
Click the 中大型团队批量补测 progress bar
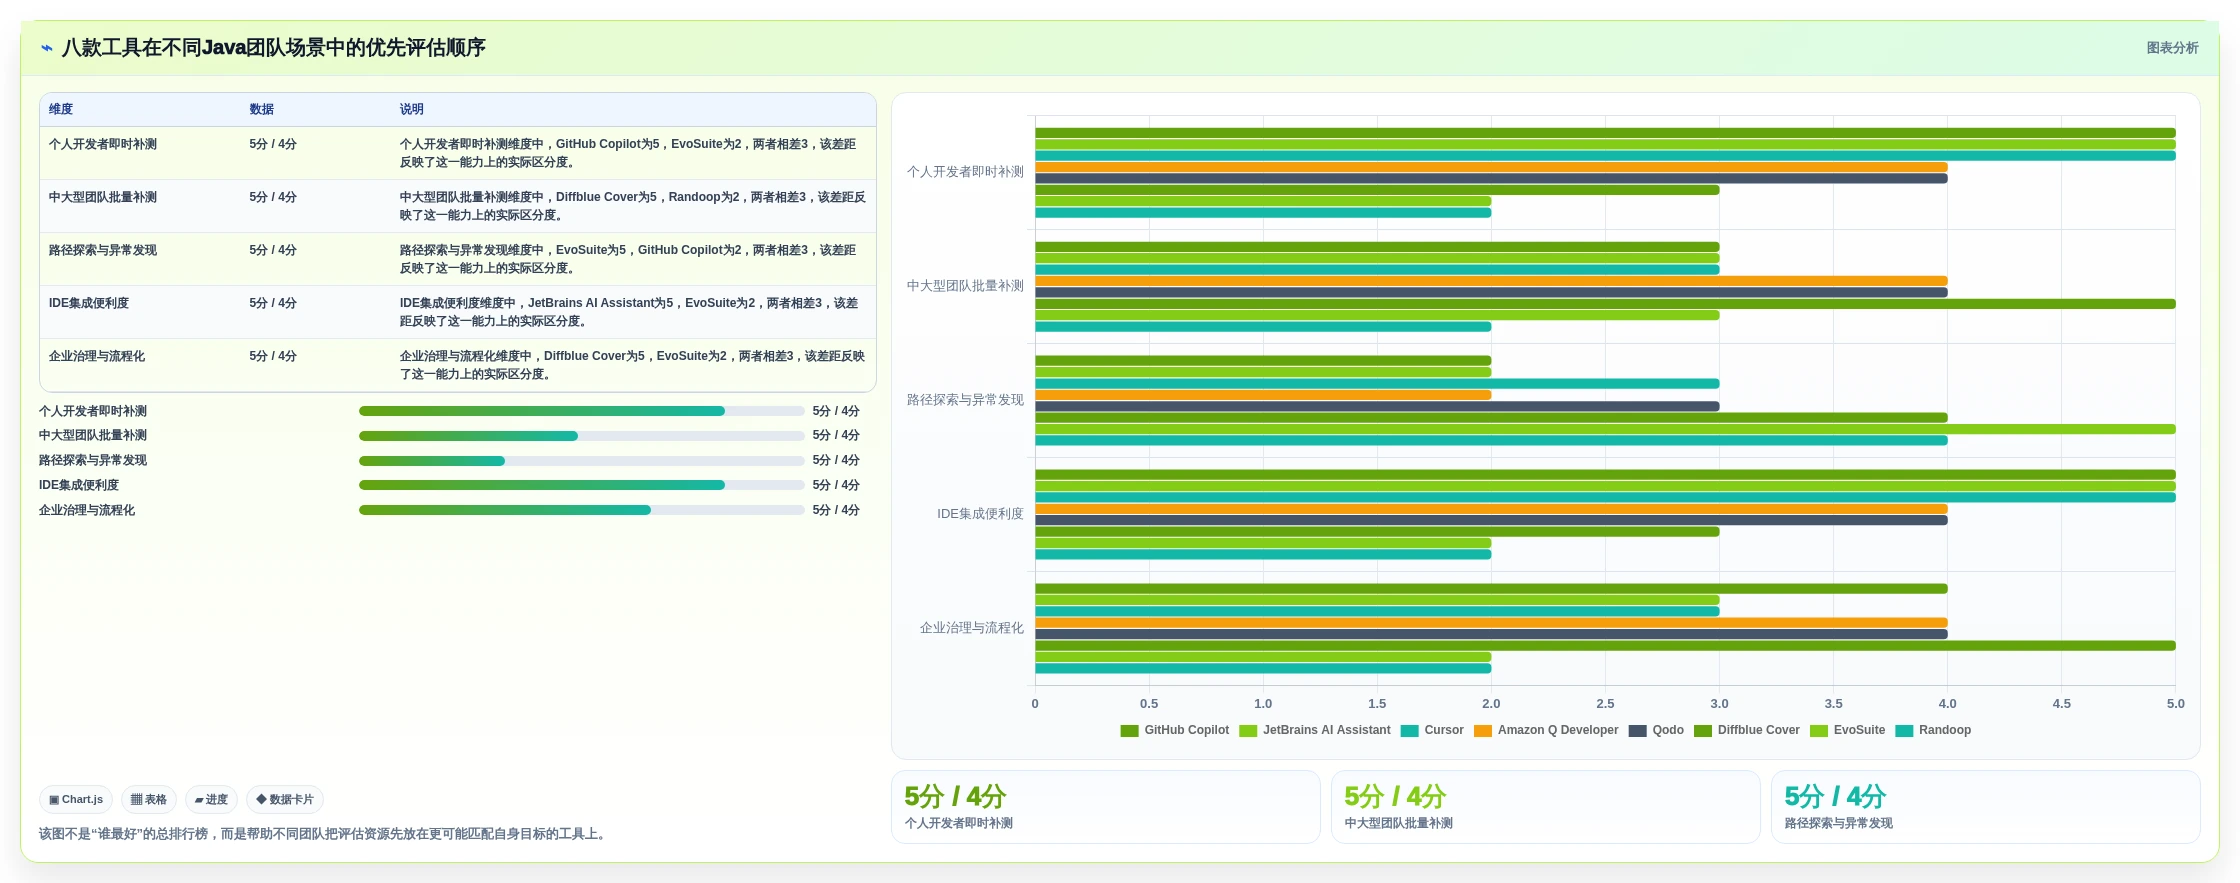click(581, 436)
